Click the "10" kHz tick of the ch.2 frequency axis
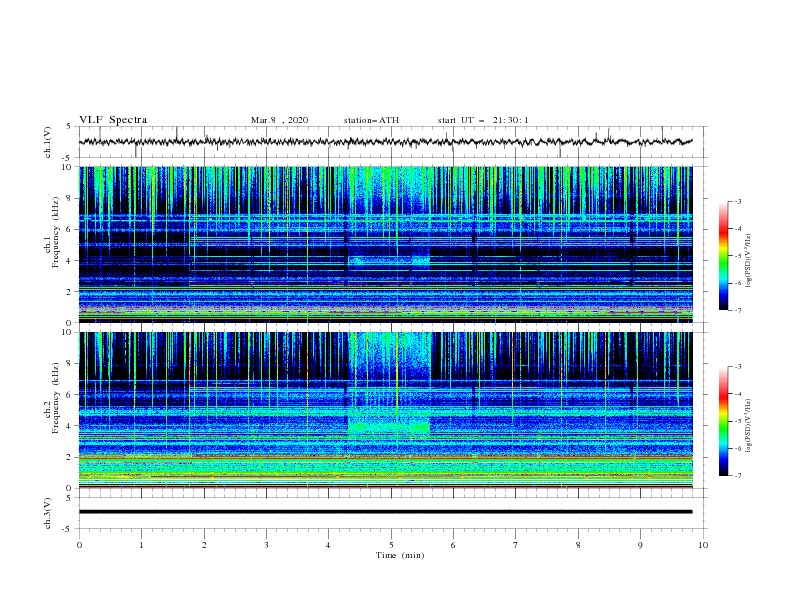 click(x=67, y=332)
